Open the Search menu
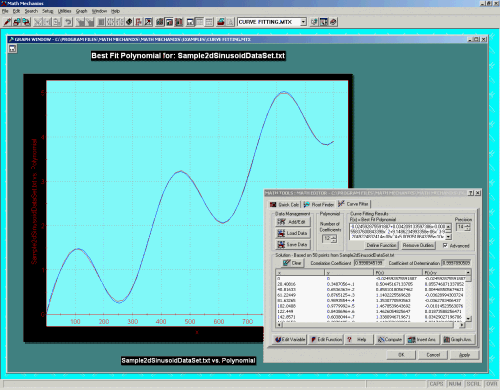The width and height of the screenshot is (500, 390). point(31,11)
